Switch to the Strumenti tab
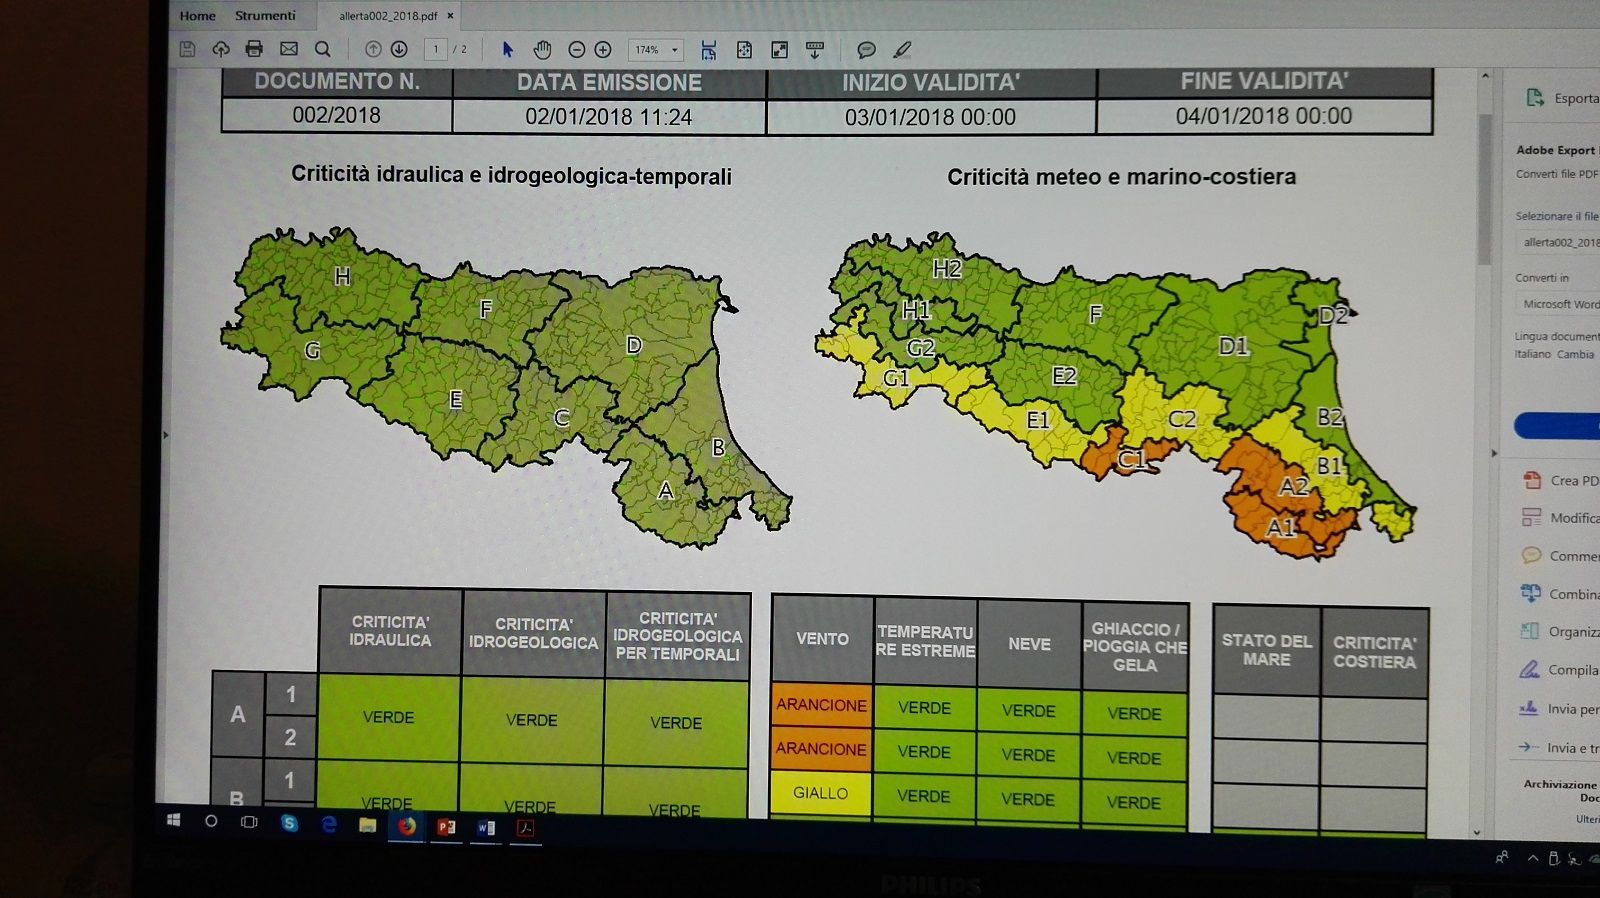Screen dimensions: 1600x898 coord(265,16)
